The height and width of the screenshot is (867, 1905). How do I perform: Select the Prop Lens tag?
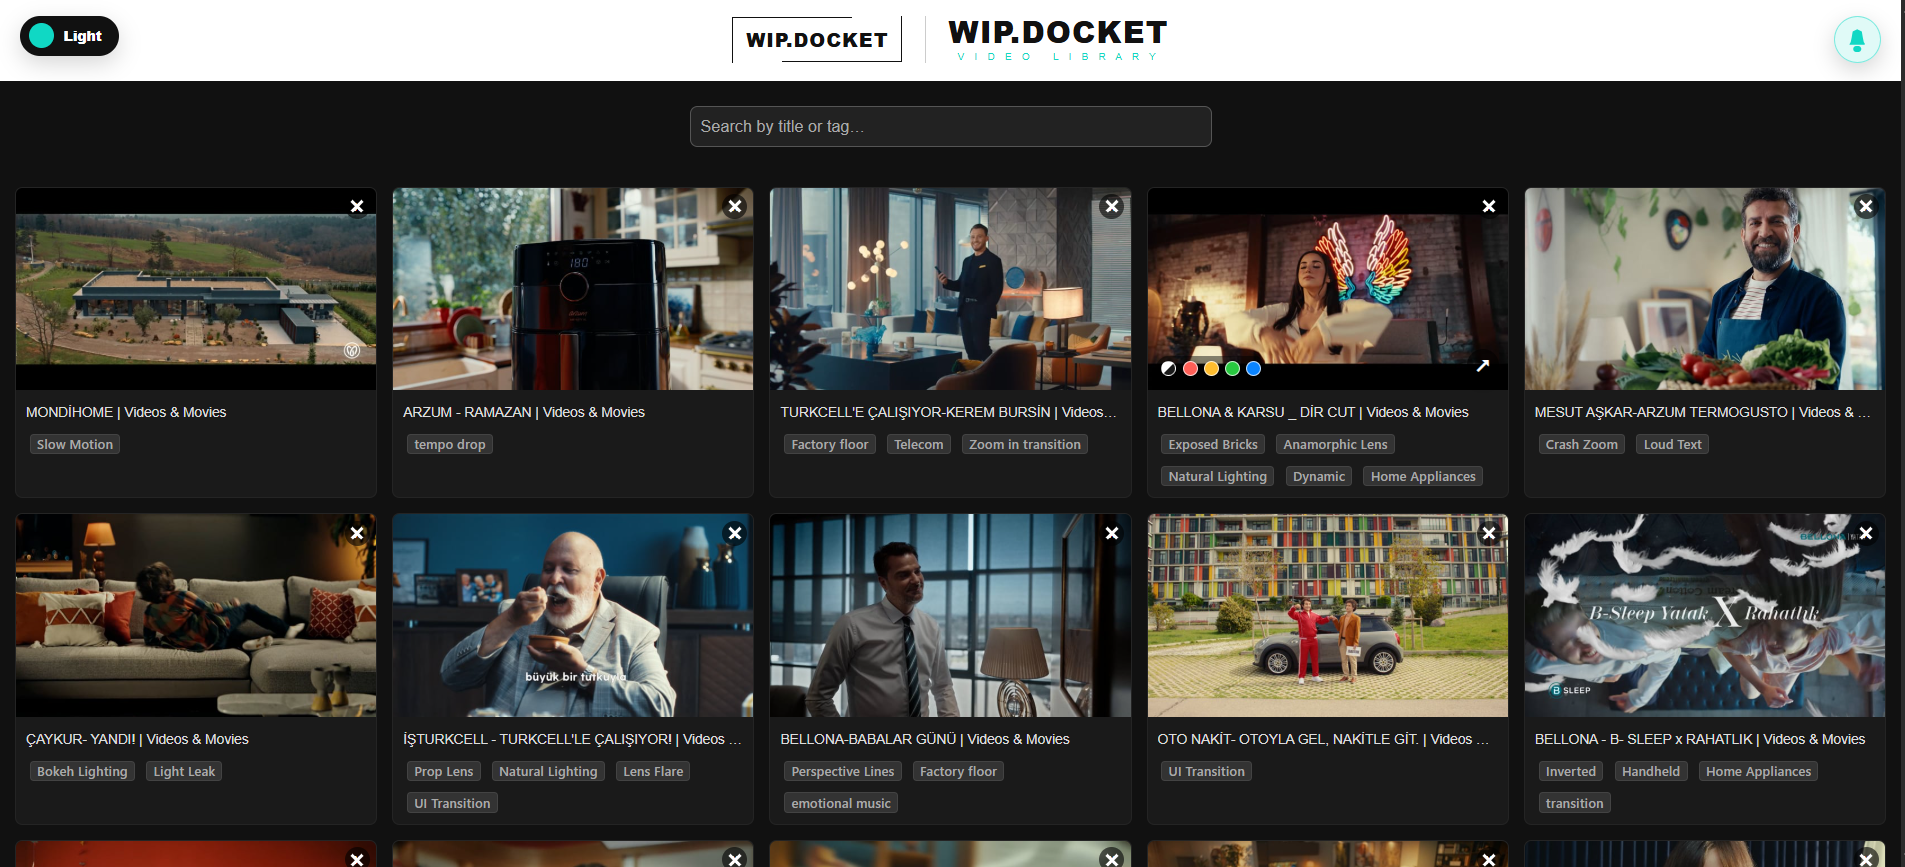click(x=444, y=771)
